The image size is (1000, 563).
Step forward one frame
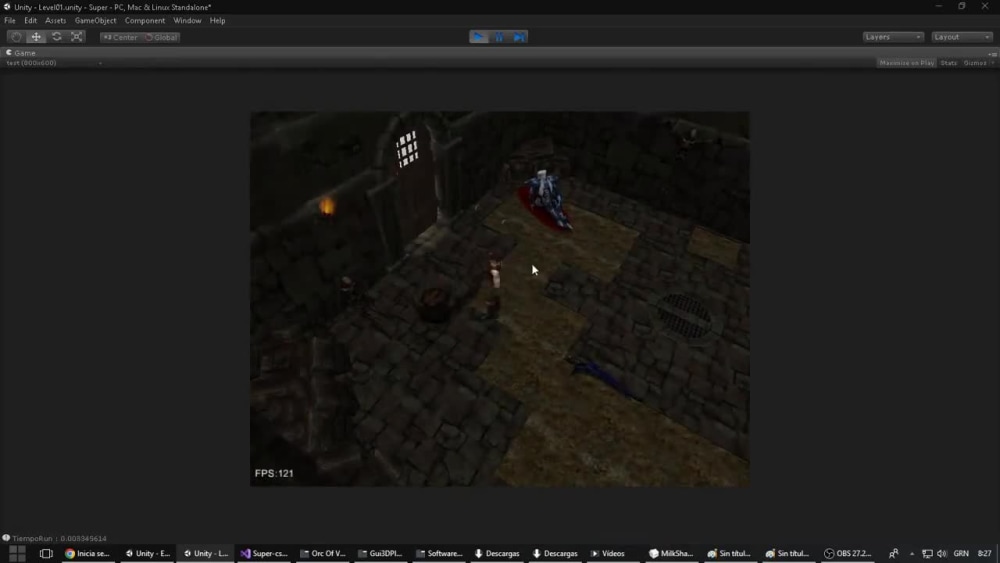518,37
